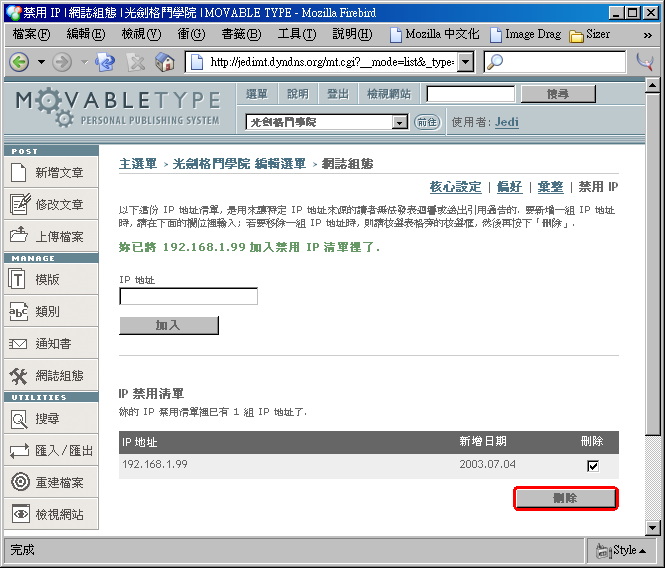Click the Style icon in status bar
This screenshot has height=568, width=665.
pyautogui.click(x=603, y=551)
